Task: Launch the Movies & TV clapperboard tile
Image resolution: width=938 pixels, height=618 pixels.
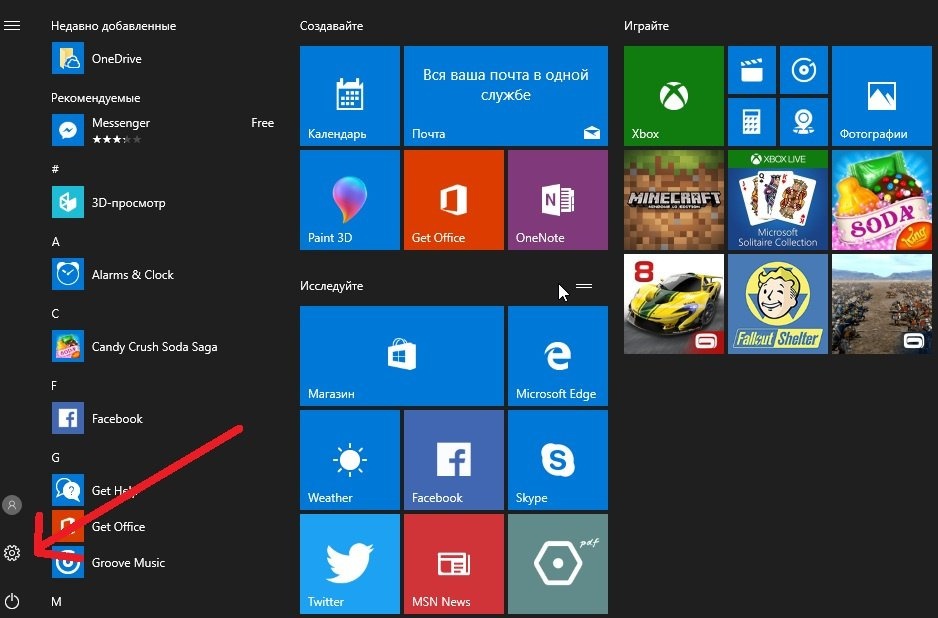Action: tap(750, 70)
